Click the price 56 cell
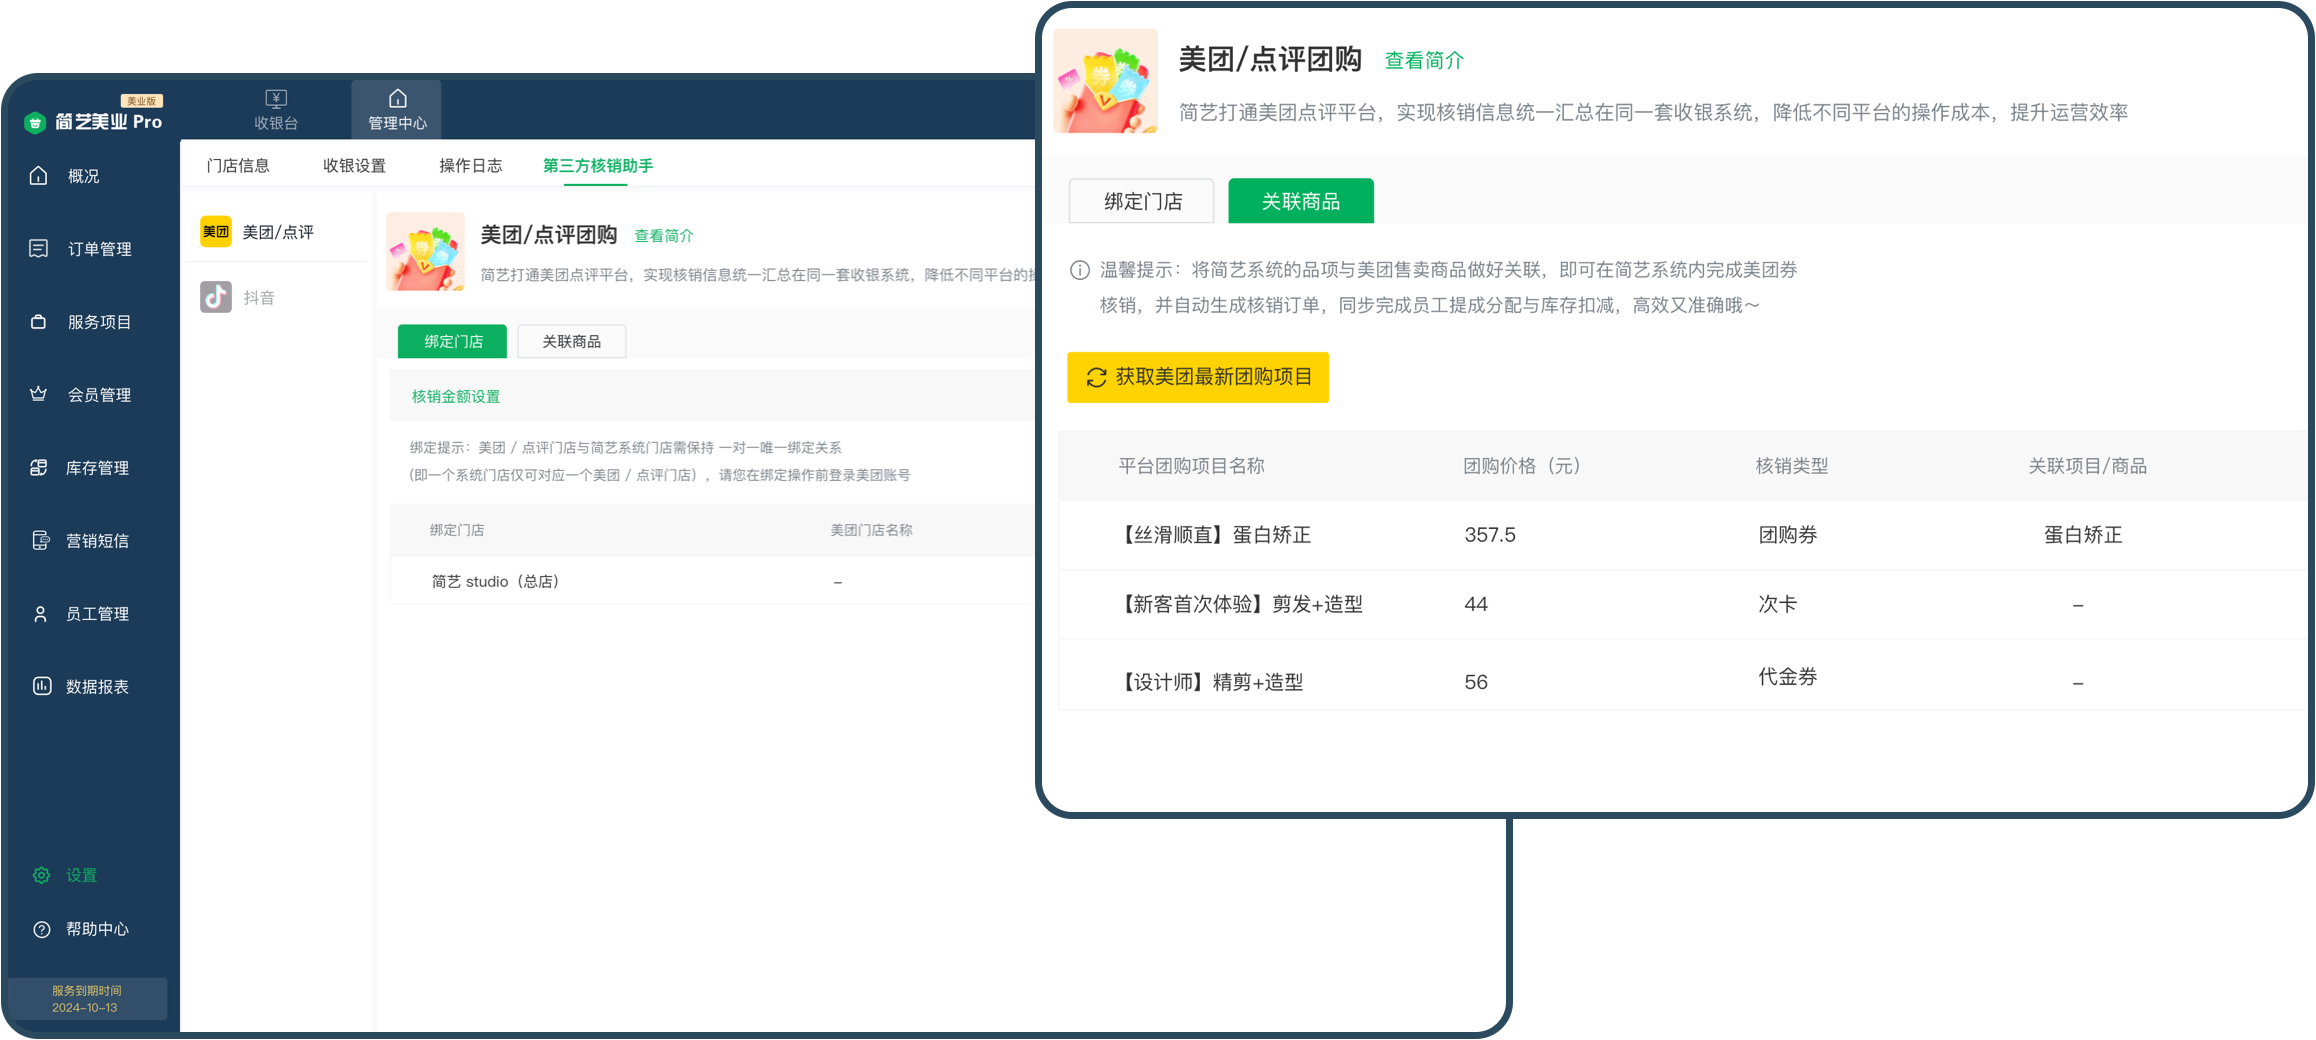This screenshot has width=2316, height=1040. coord(1476,682)
